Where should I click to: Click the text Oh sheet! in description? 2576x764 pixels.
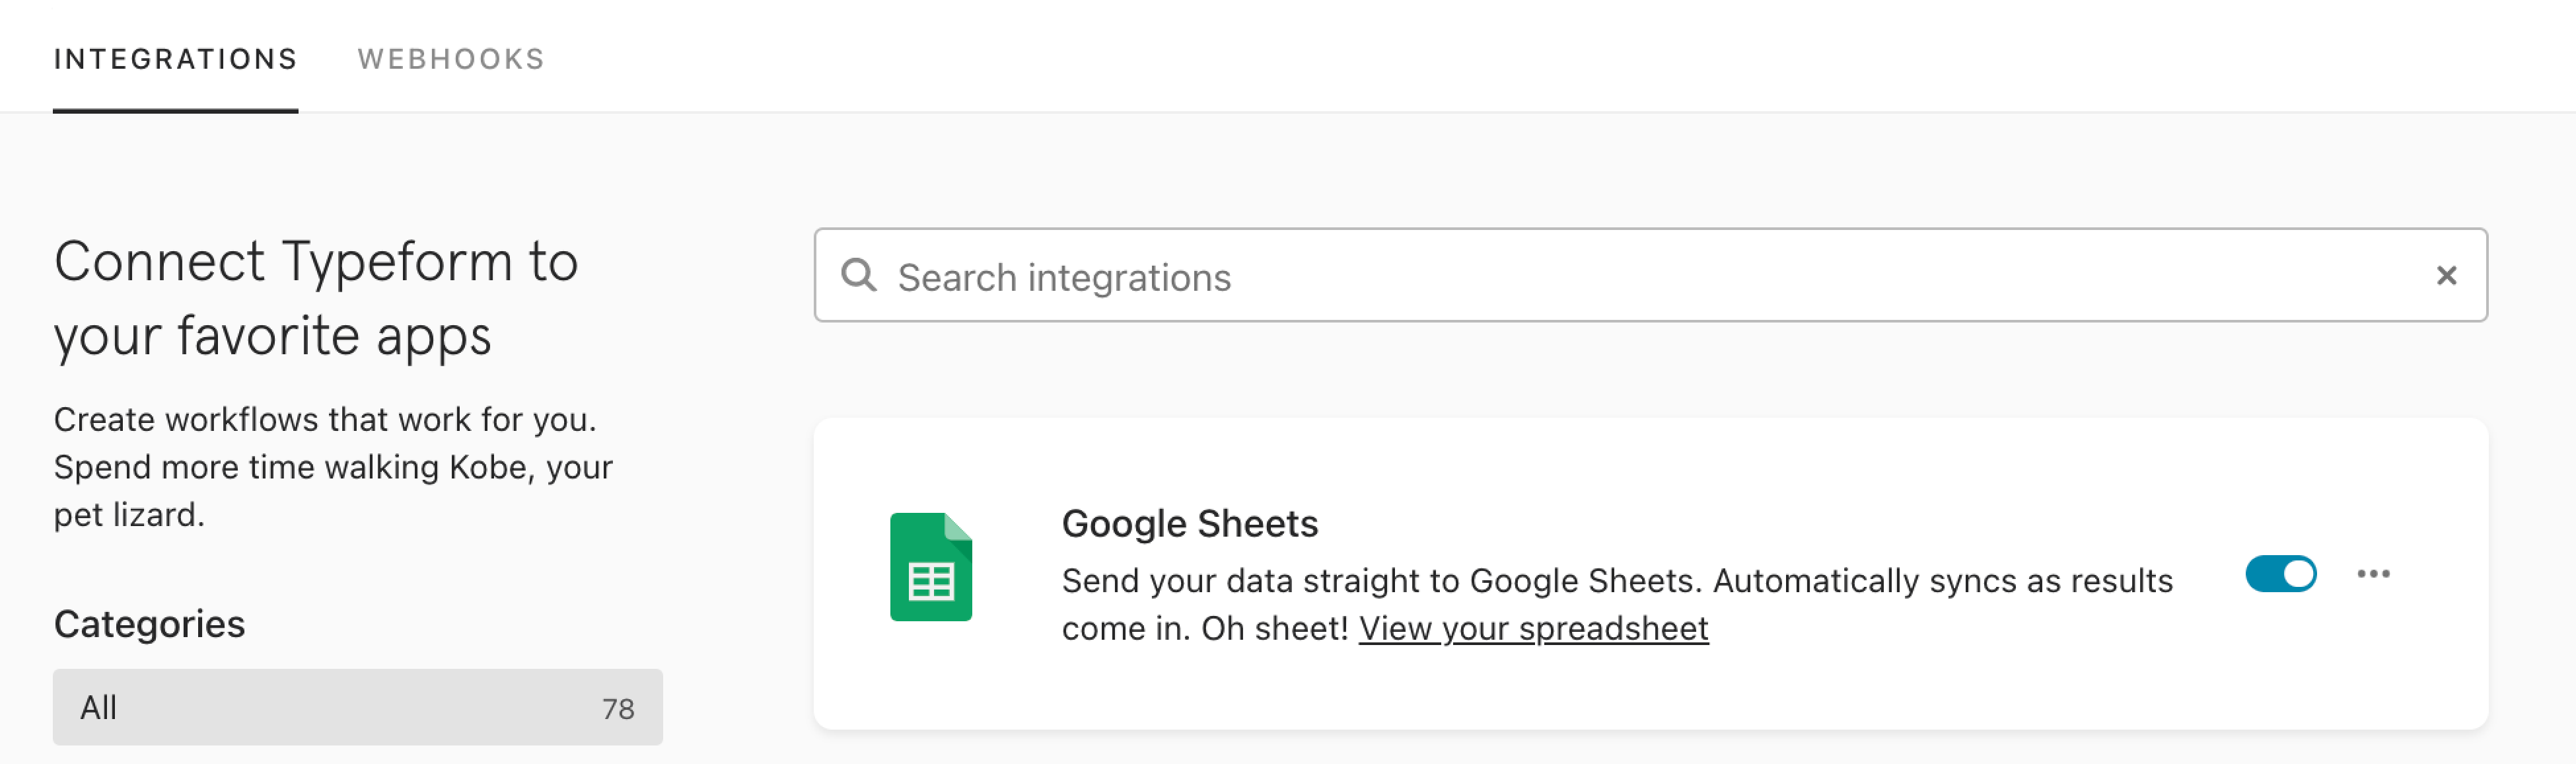point(1275,628)
